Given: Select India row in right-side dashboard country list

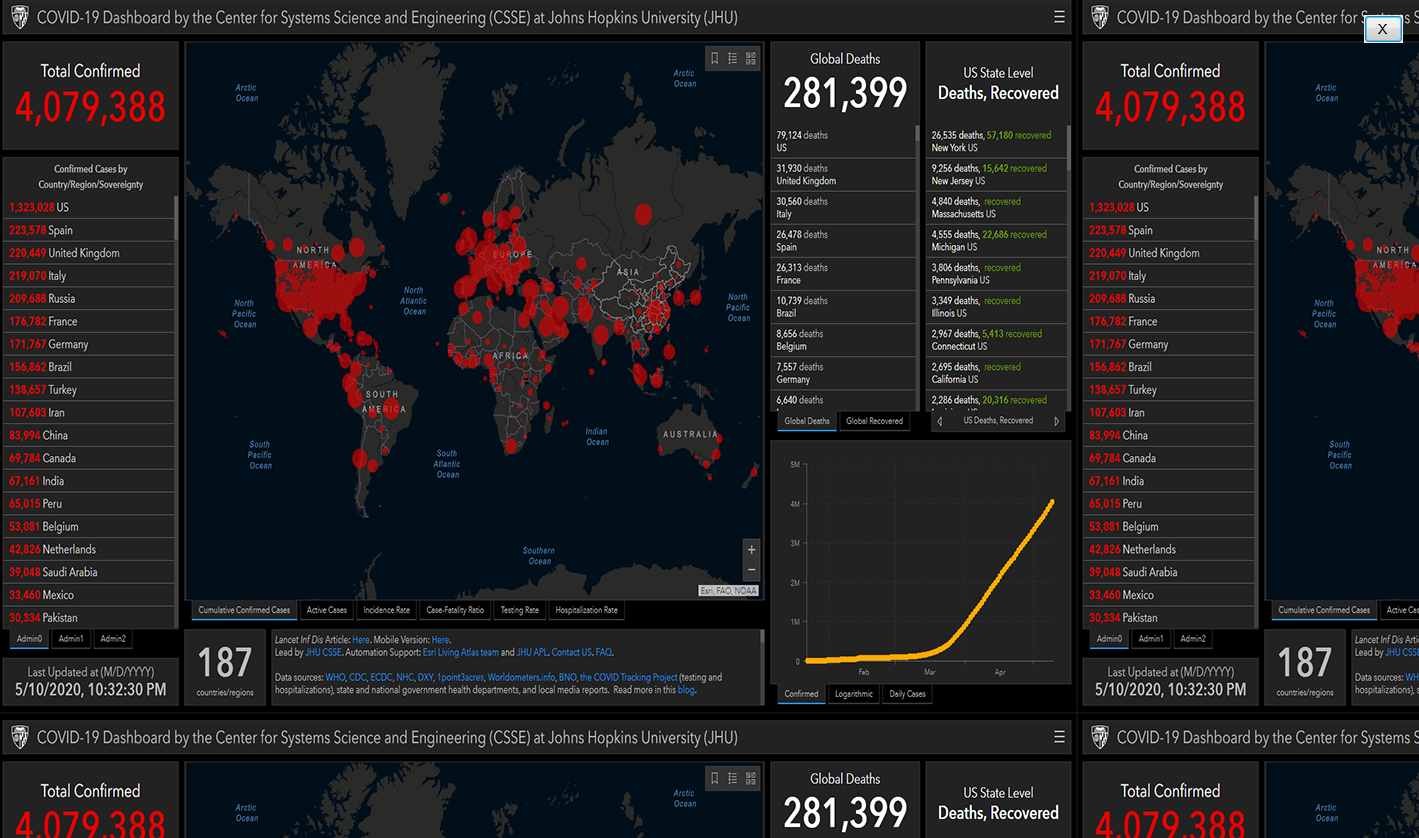Looking at the screenshot, I should click(x=1170, y=481).
